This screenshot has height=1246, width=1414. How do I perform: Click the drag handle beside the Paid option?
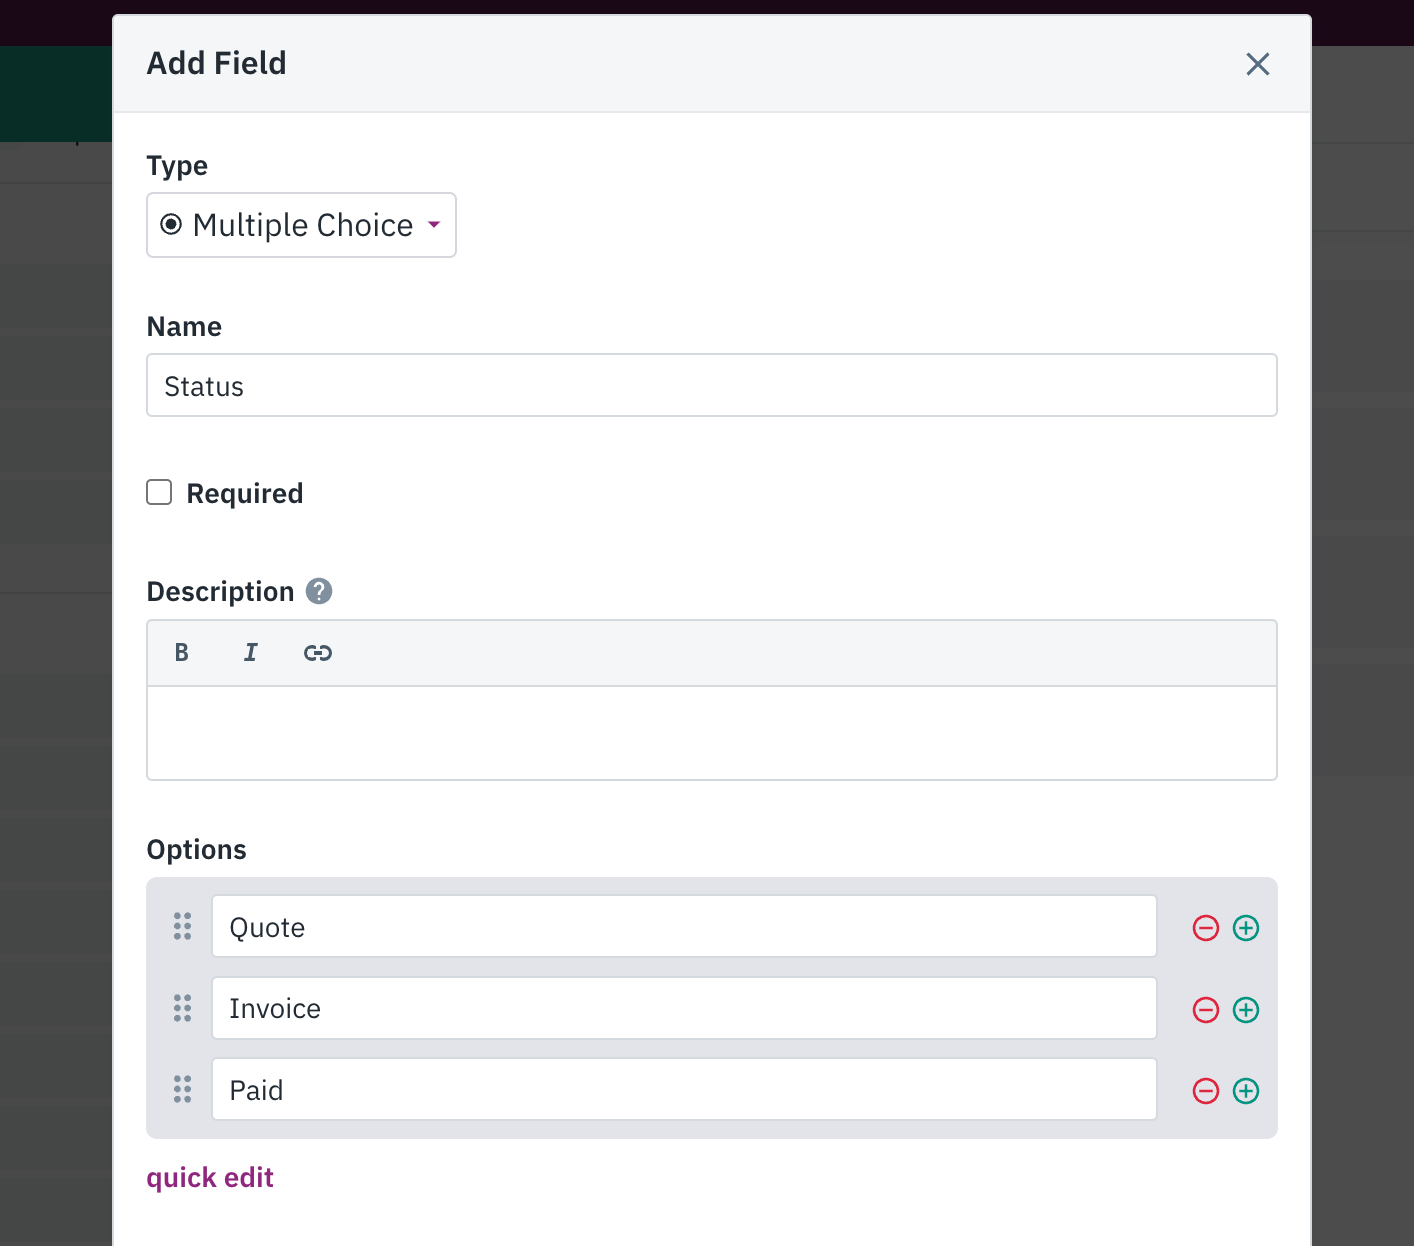tap(182, 1089)
